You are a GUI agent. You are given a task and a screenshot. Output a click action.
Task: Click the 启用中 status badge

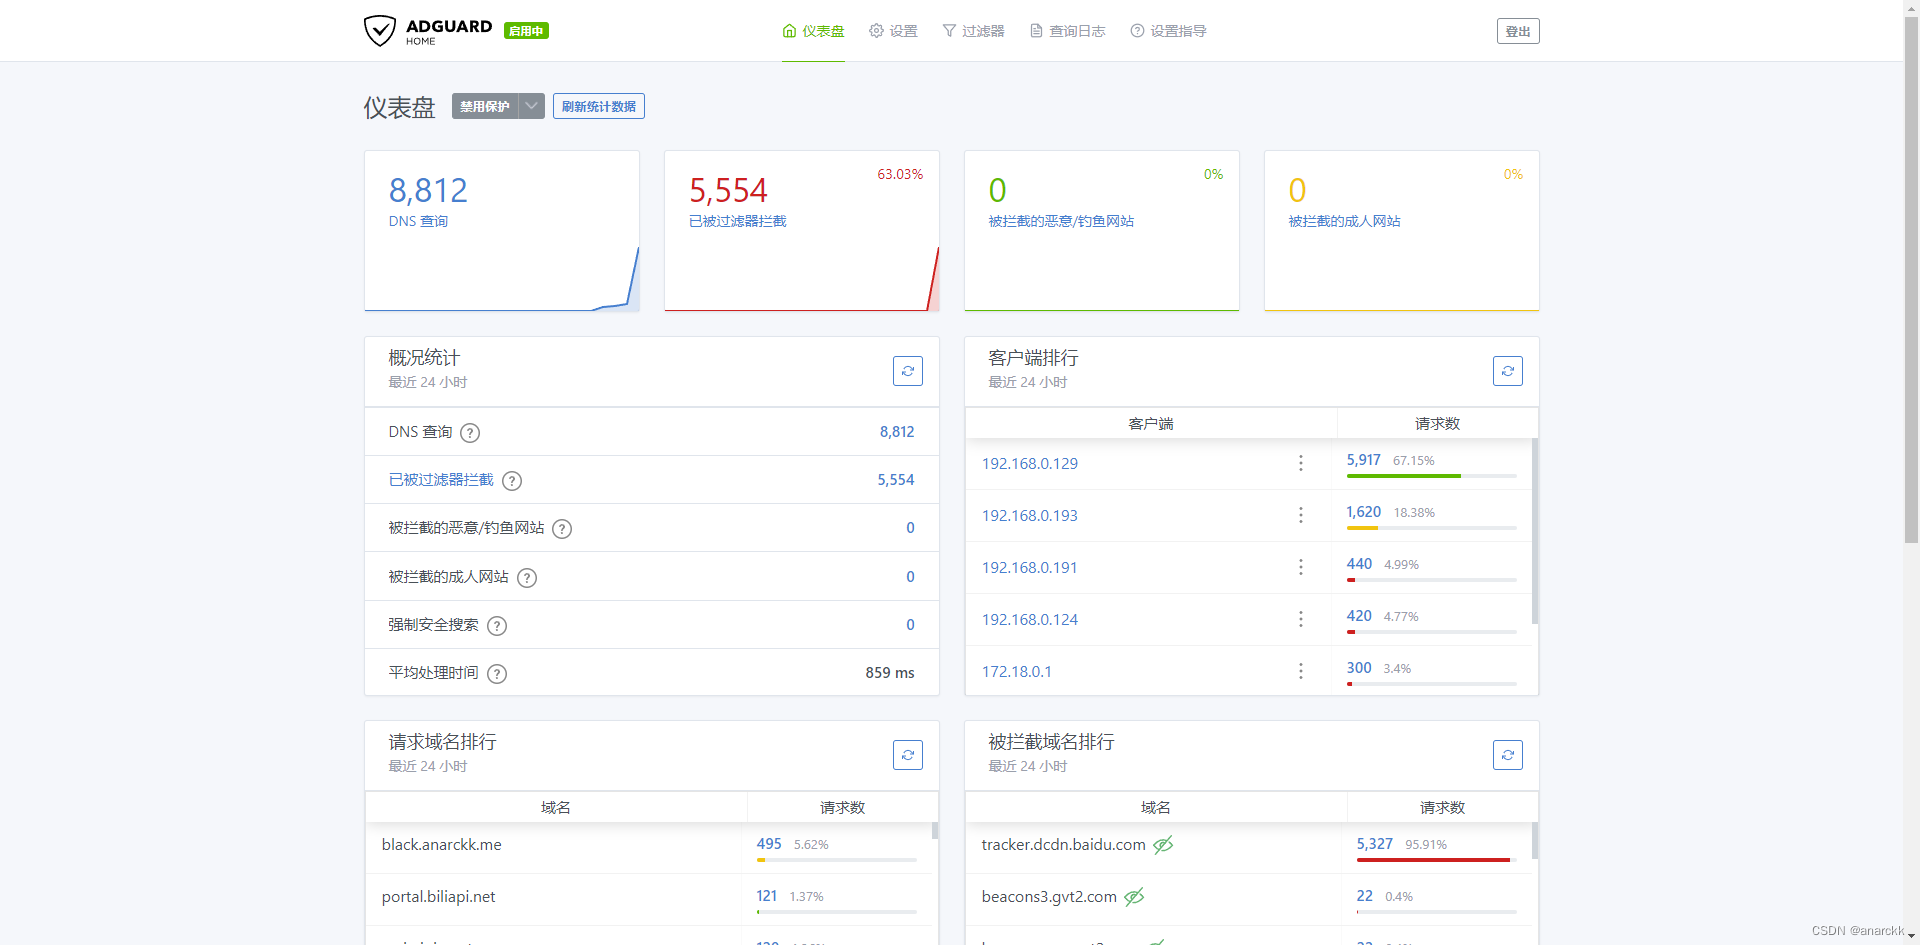526,31
